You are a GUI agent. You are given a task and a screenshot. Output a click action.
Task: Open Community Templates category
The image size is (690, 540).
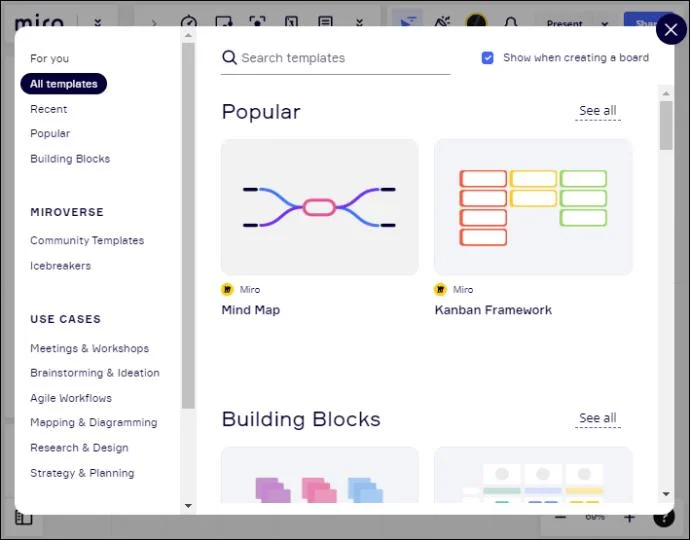click(x=87, y=241)
